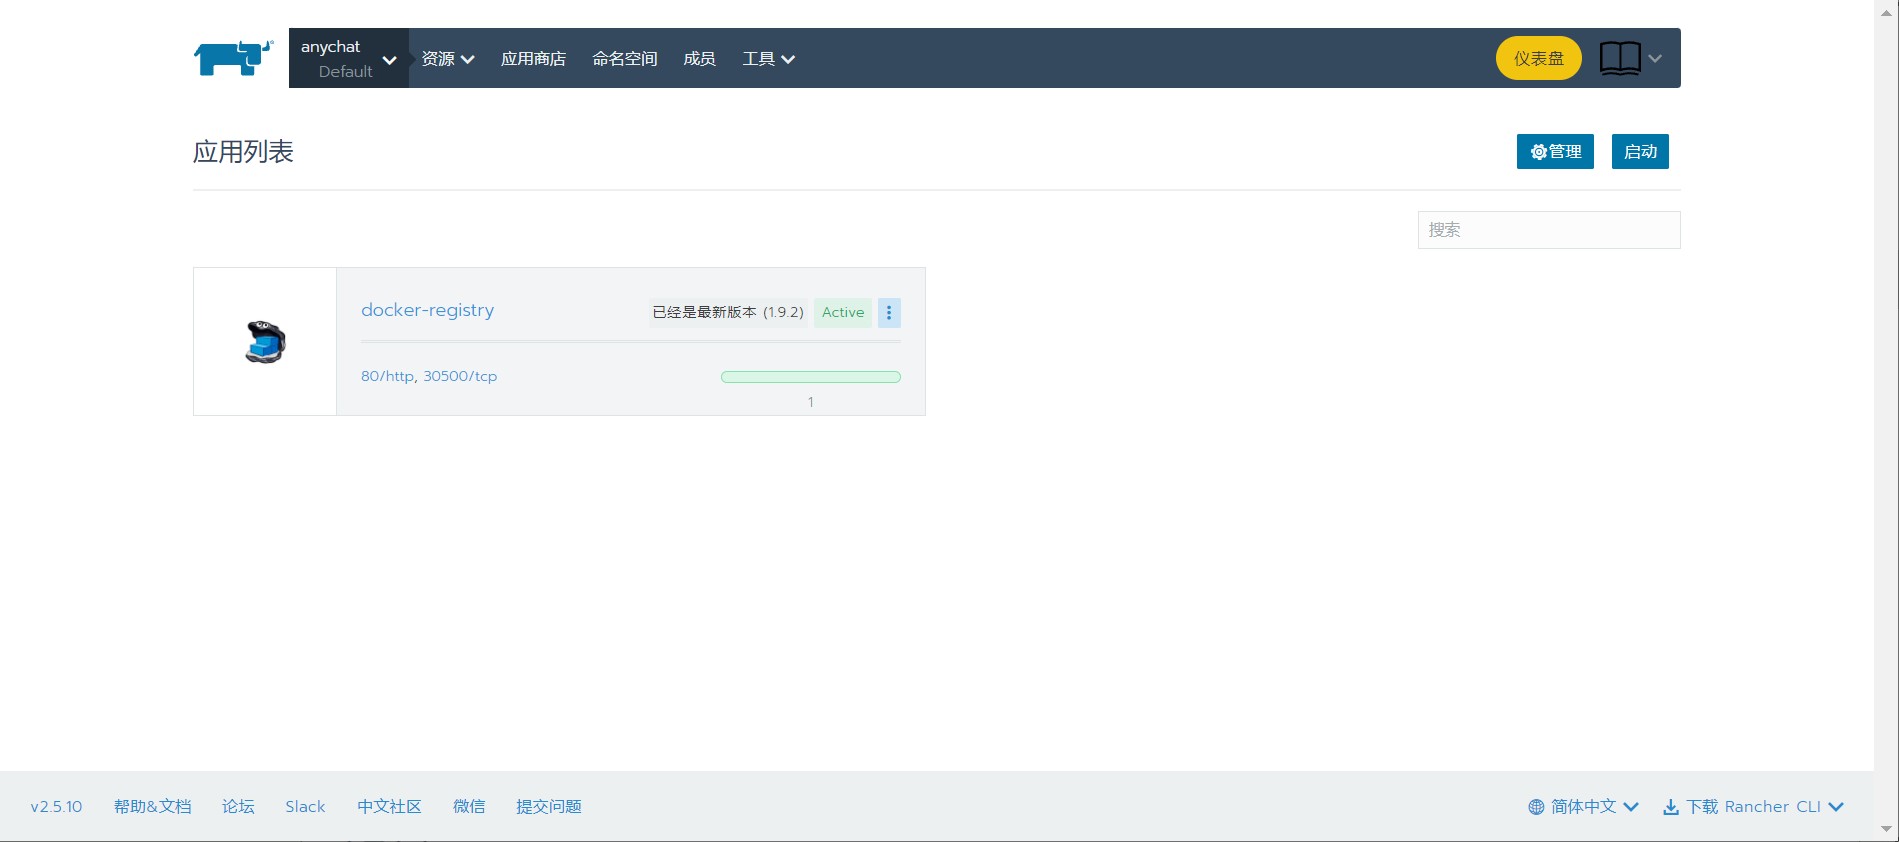The height and width of the screenshot is (842, 1899).
Task: Open docker-registry three-dot actions menu
Action: 889,313
